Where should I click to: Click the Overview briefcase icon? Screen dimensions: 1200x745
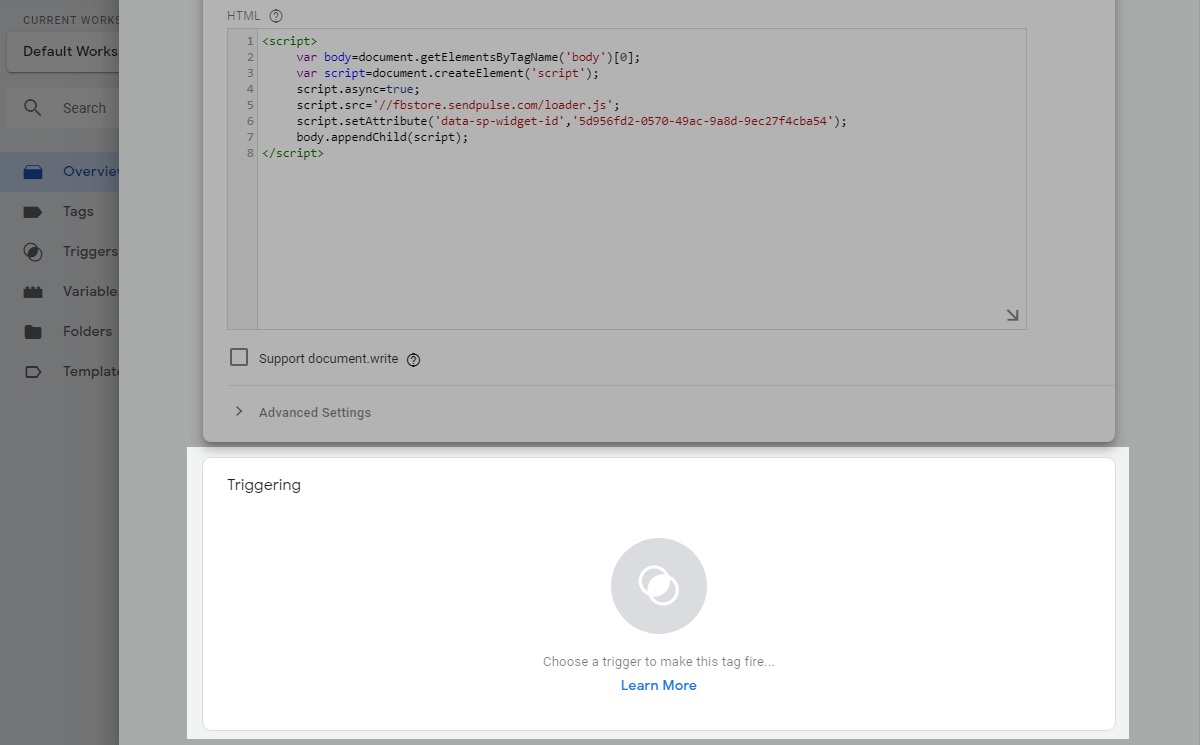click(33, 172)
